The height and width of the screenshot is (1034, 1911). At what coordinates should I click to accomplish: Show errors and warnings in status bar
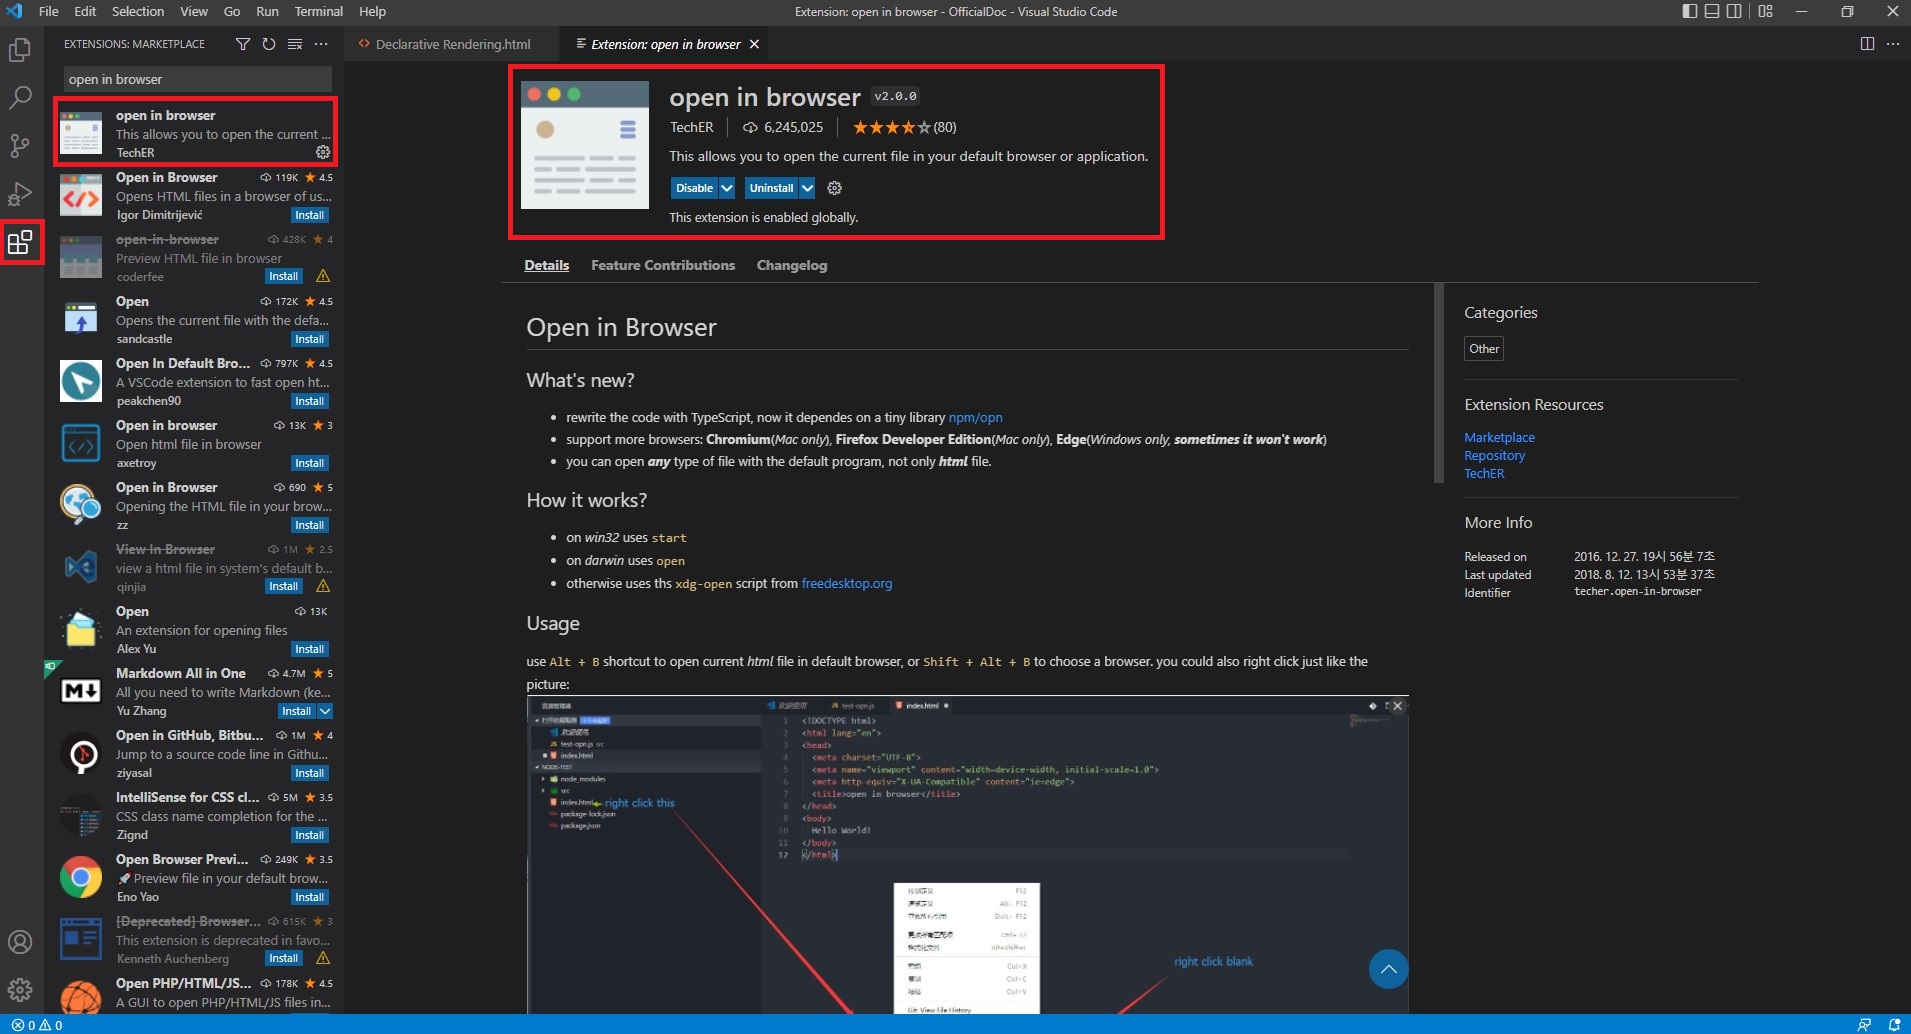[37, 1025]
